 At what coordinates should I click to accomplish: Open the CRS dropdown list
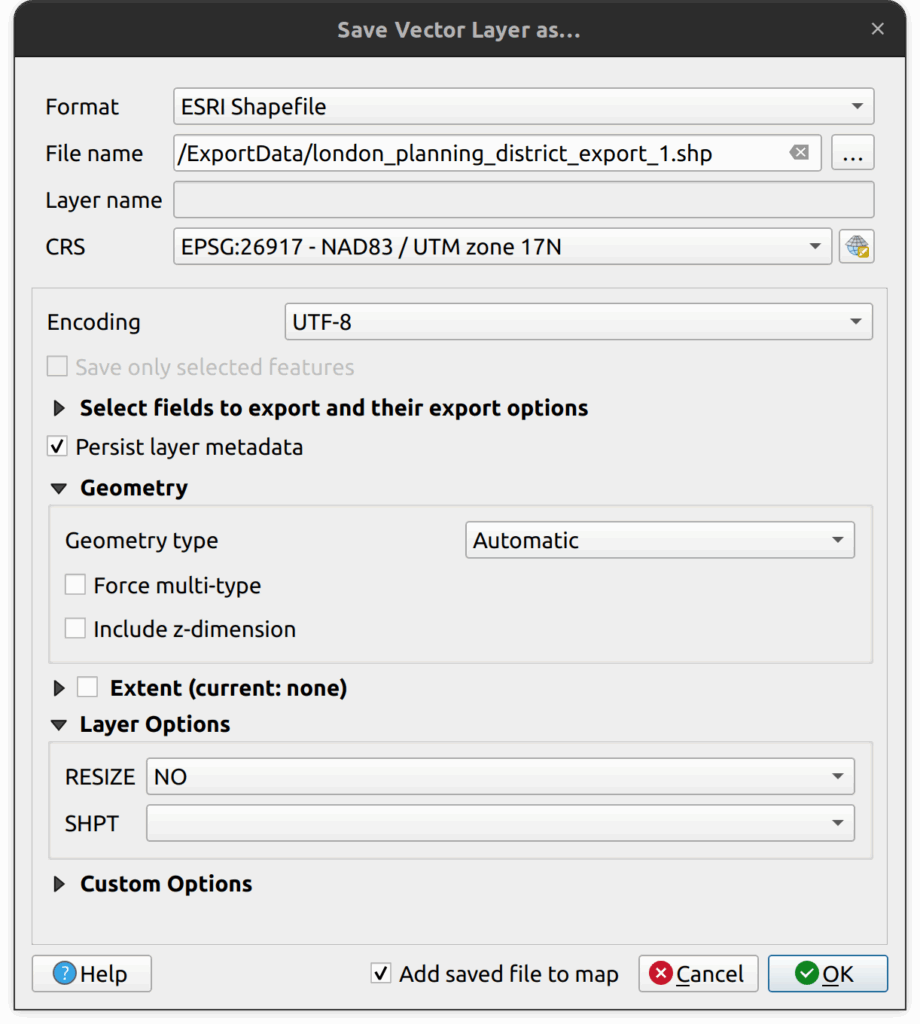point(502,247)
